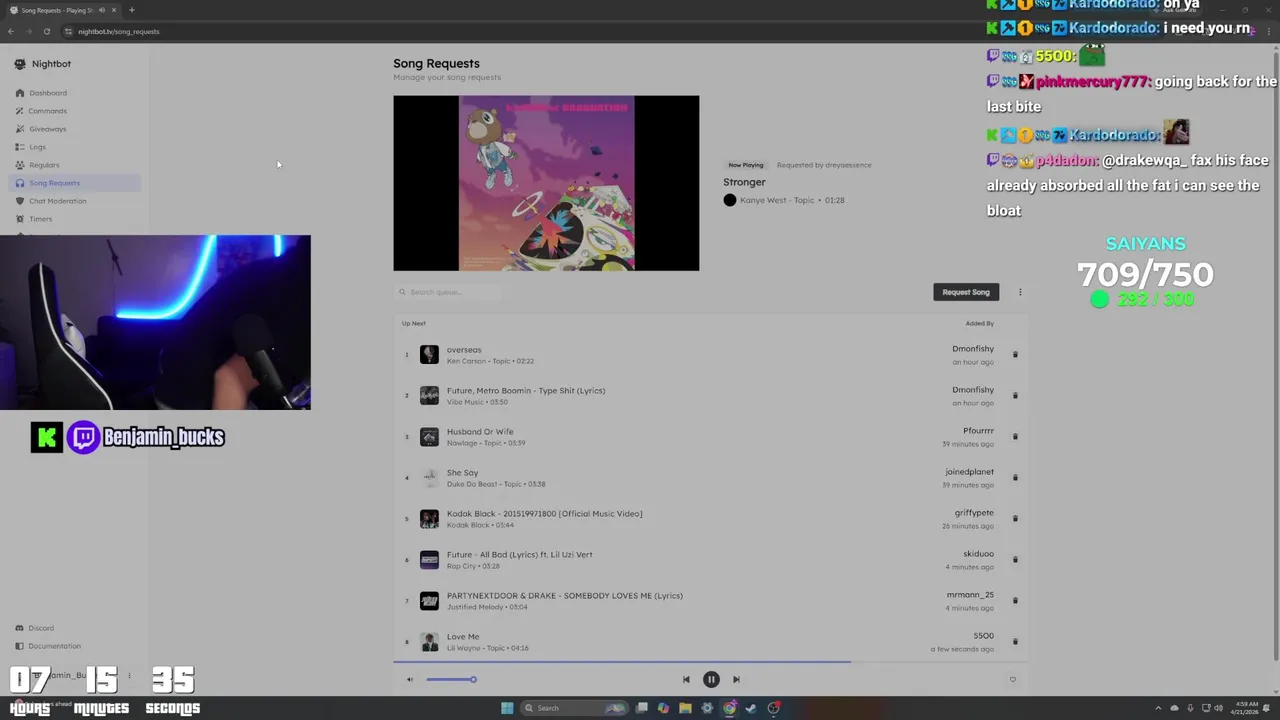
Task: Open File Explorer from the taskbar
Action: (685, 708)
